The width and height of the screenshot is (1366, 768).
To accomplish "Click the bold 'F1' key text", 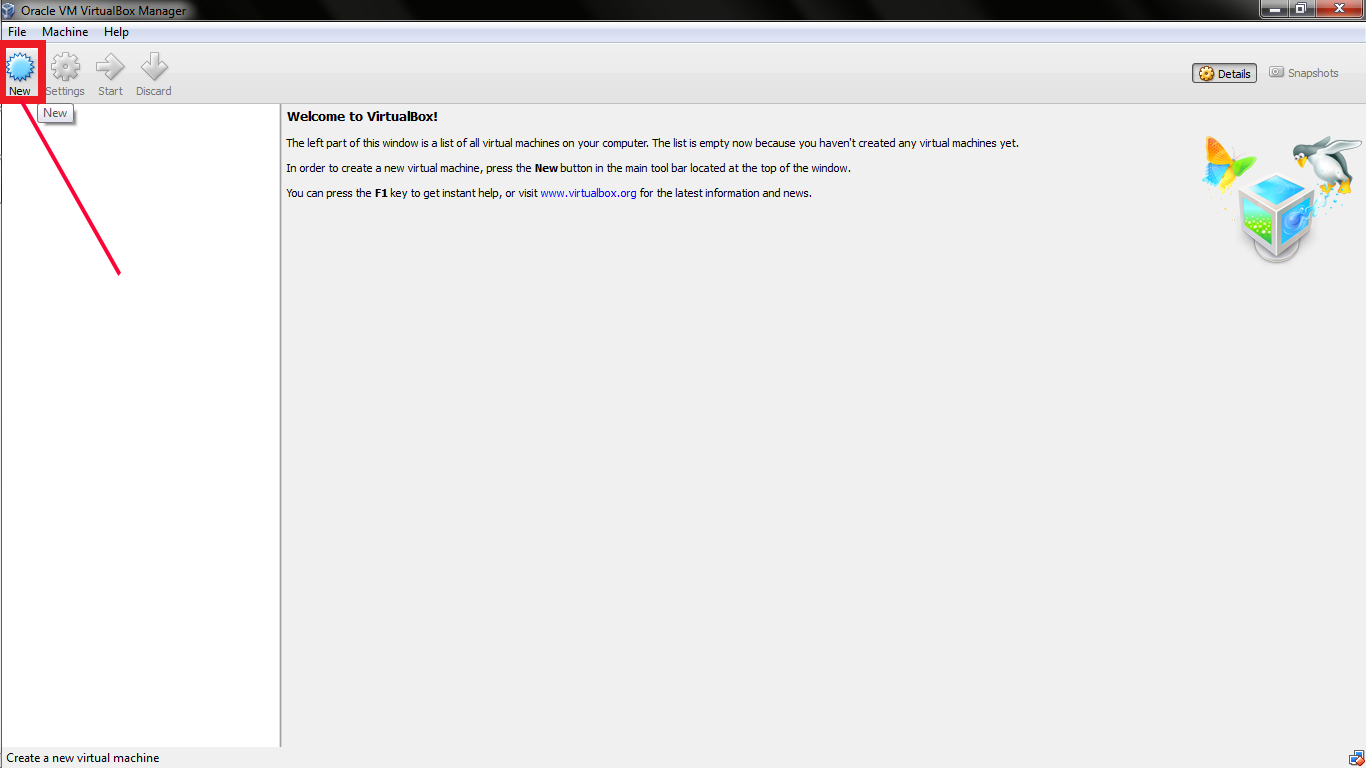I will tap(381, 193).
